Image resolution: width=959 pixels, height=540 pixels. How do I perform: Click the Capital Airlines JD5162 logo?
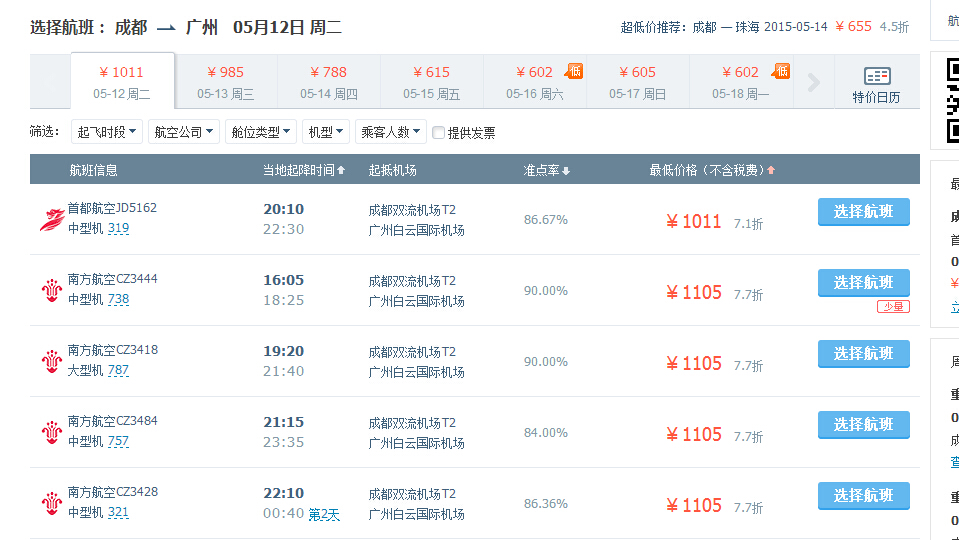pyautogui.click(x=51, y=220)
